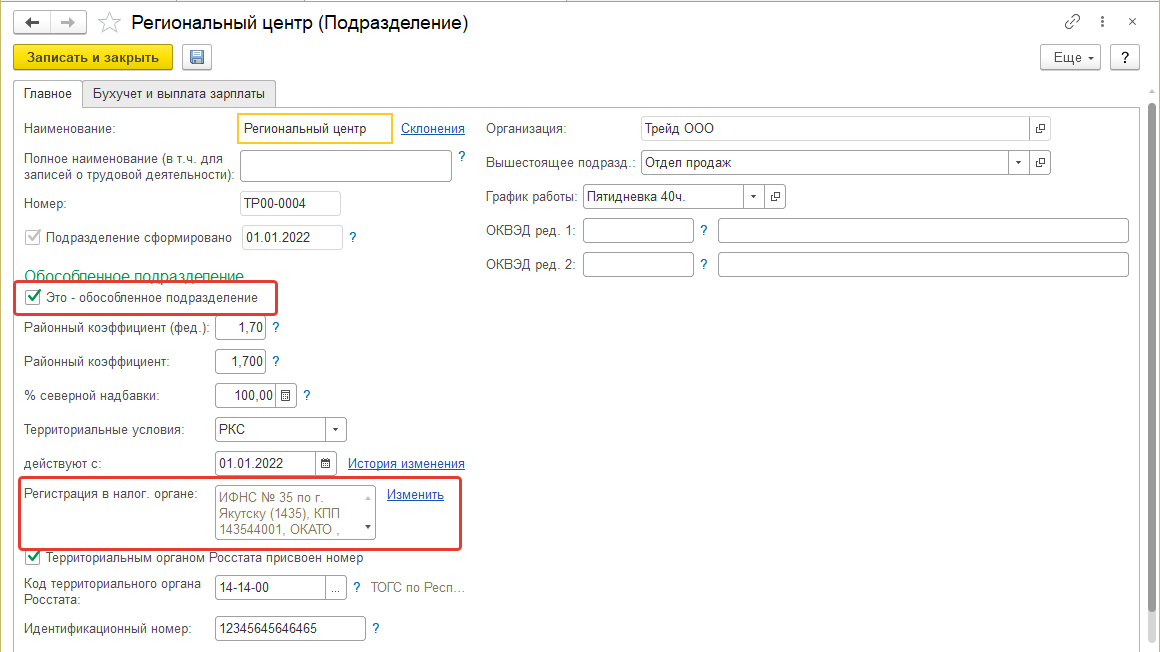Open calendar picker for действуют с date
This screenshot has height=652, width=1160.
[x=326, y=463]
